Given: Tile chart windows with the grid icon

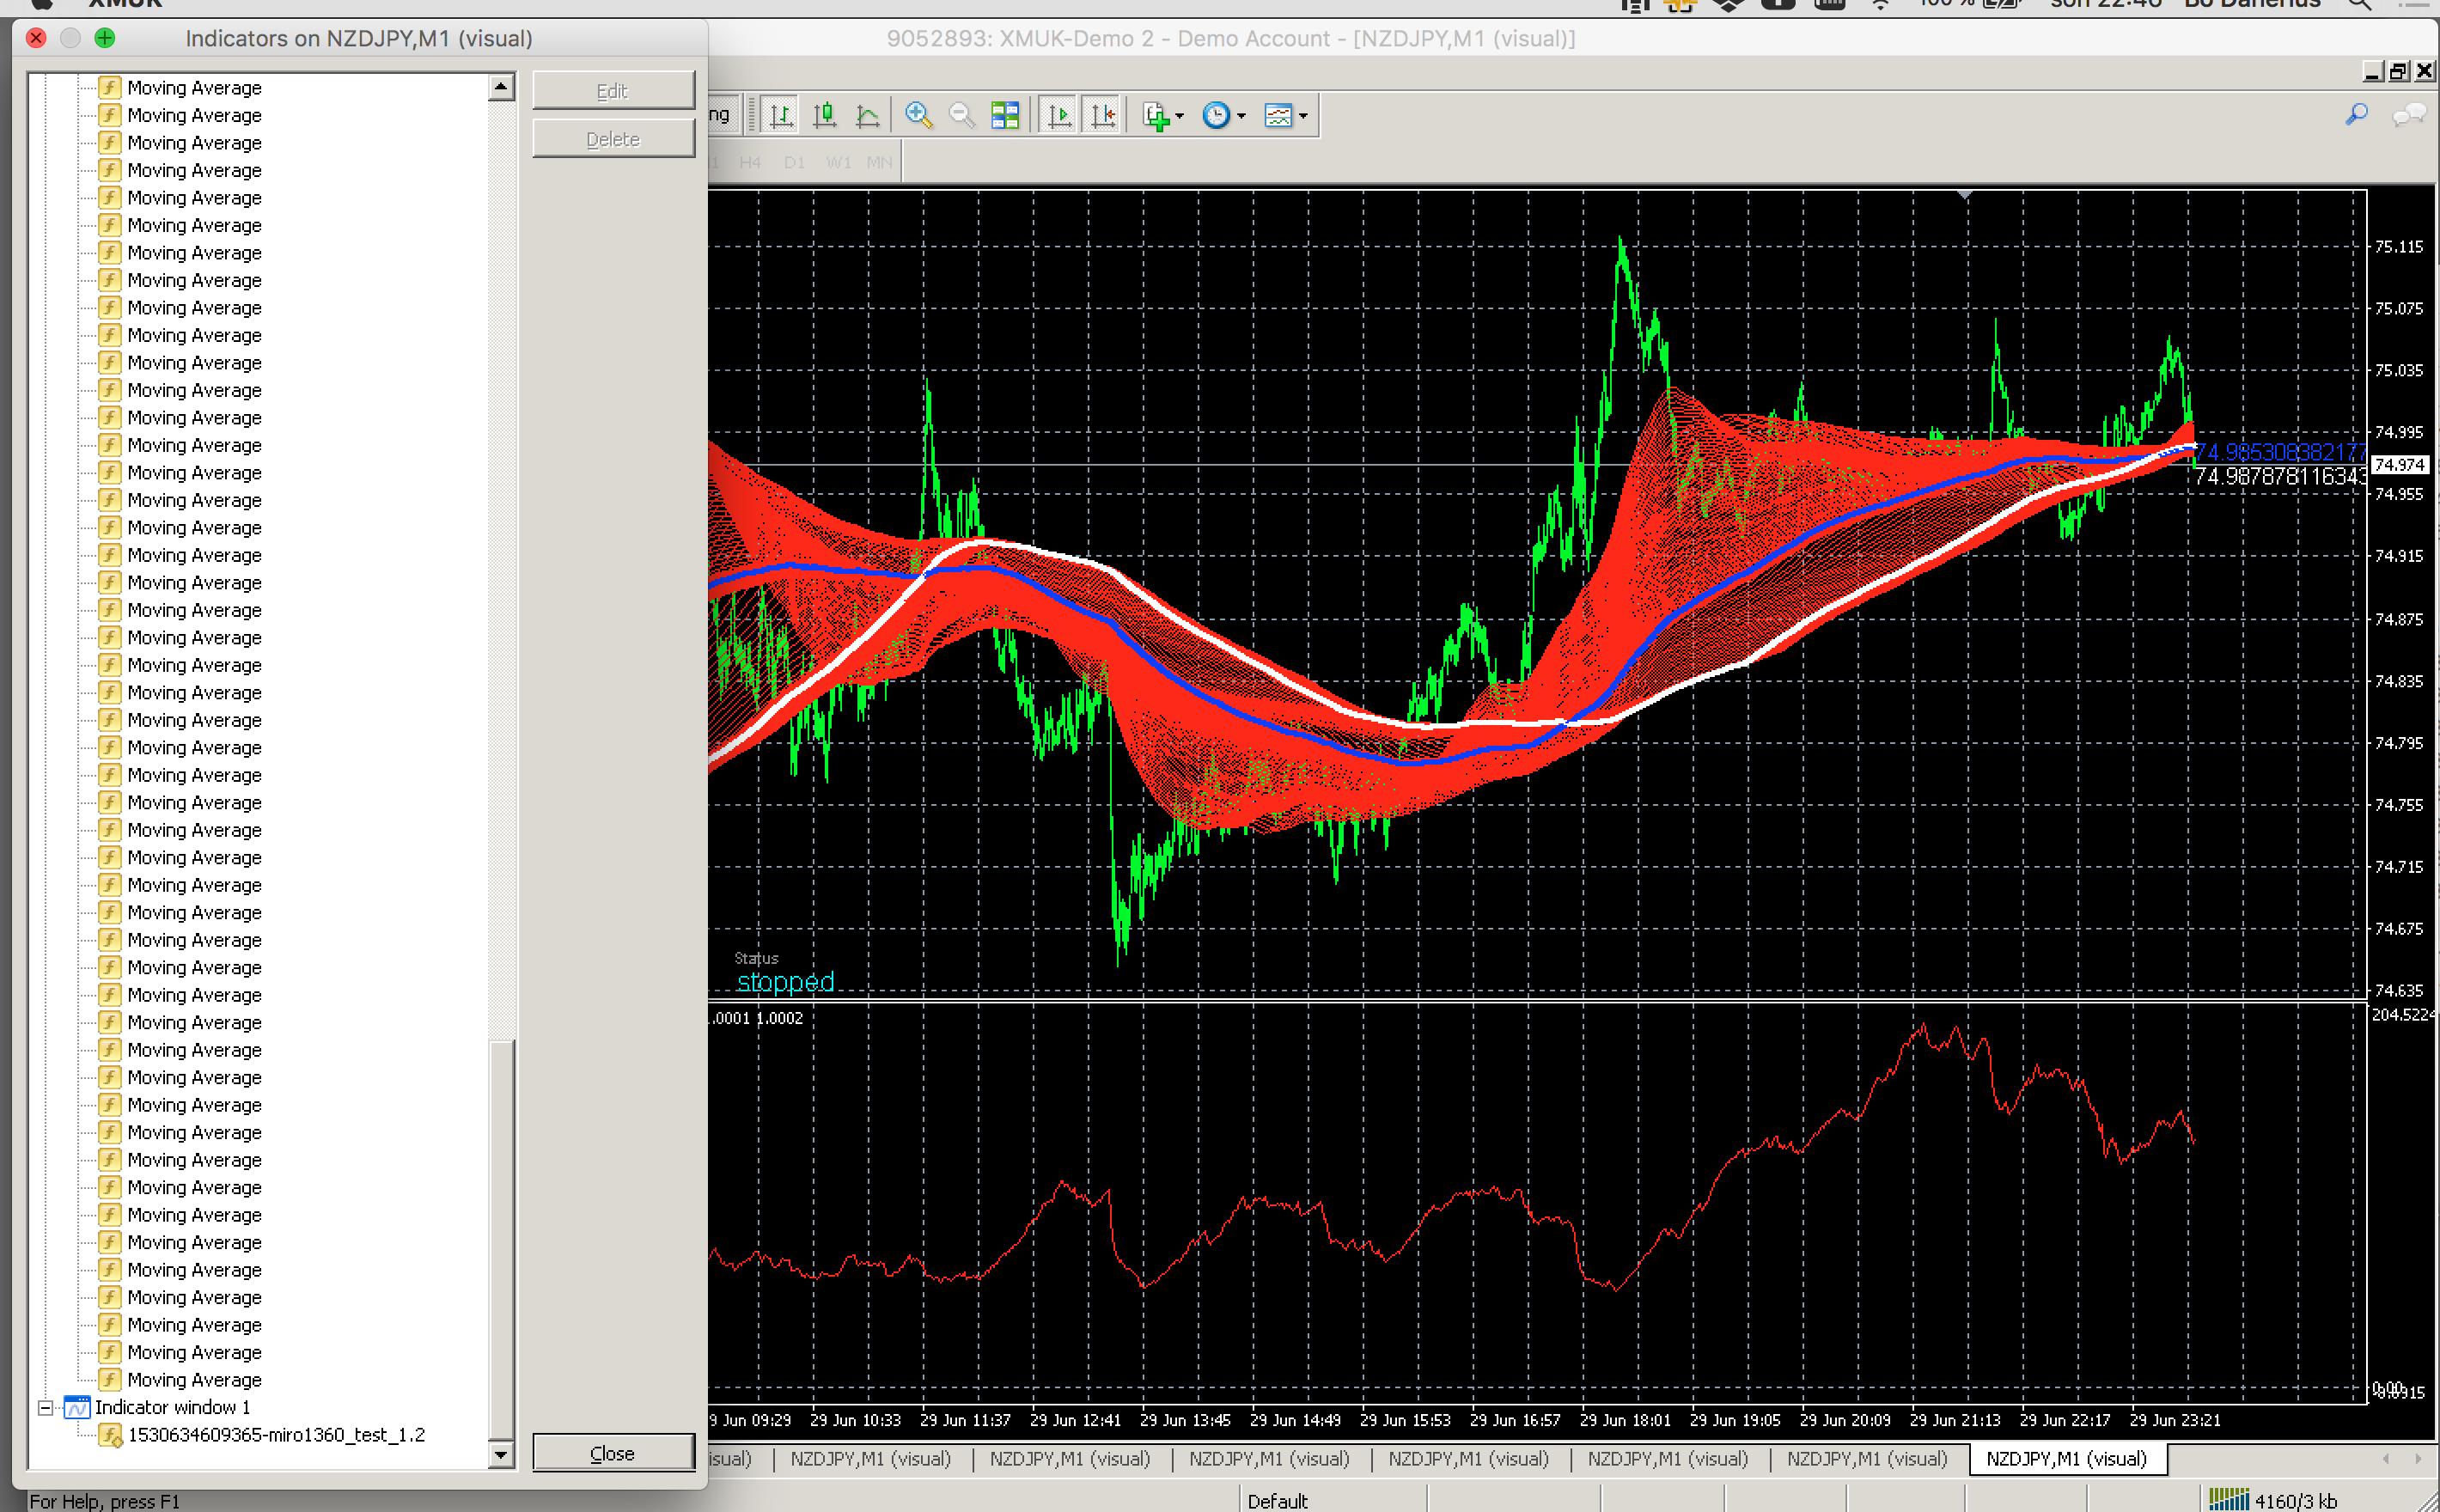Looking at the screenshot, I should click(1005, 116).
